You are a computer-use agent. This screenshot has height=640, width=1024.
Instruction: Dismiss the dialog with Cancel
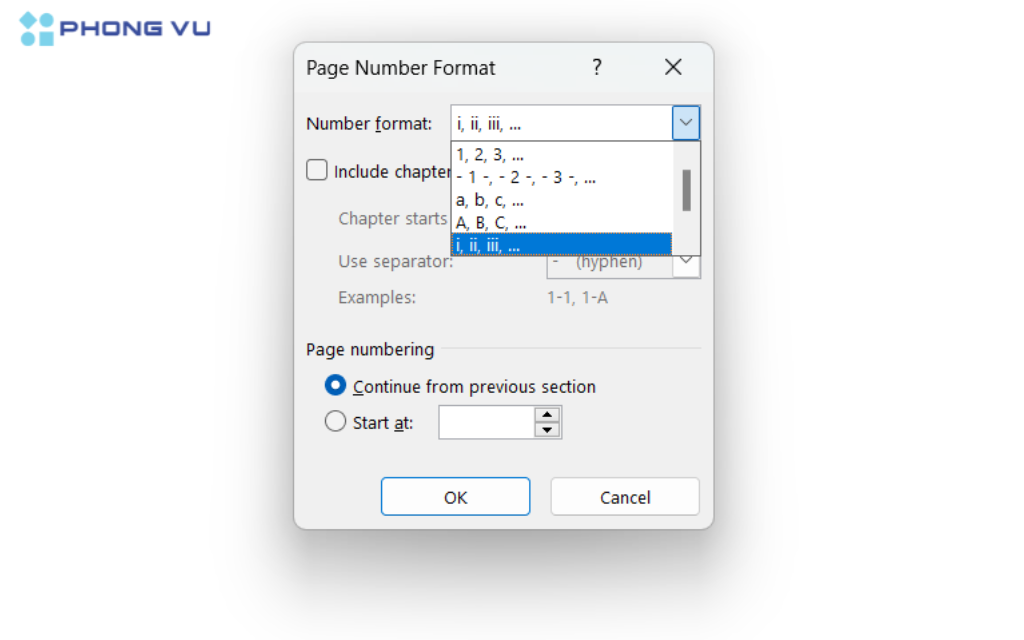(624, 496)
